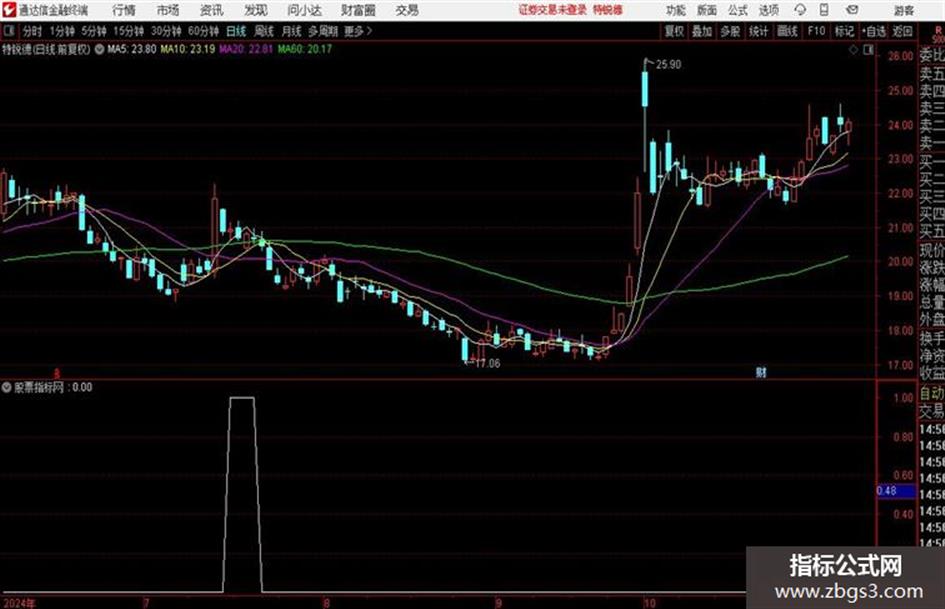Switch to 5分钟 period tab
945x609 pixels.
pos(93,31)
